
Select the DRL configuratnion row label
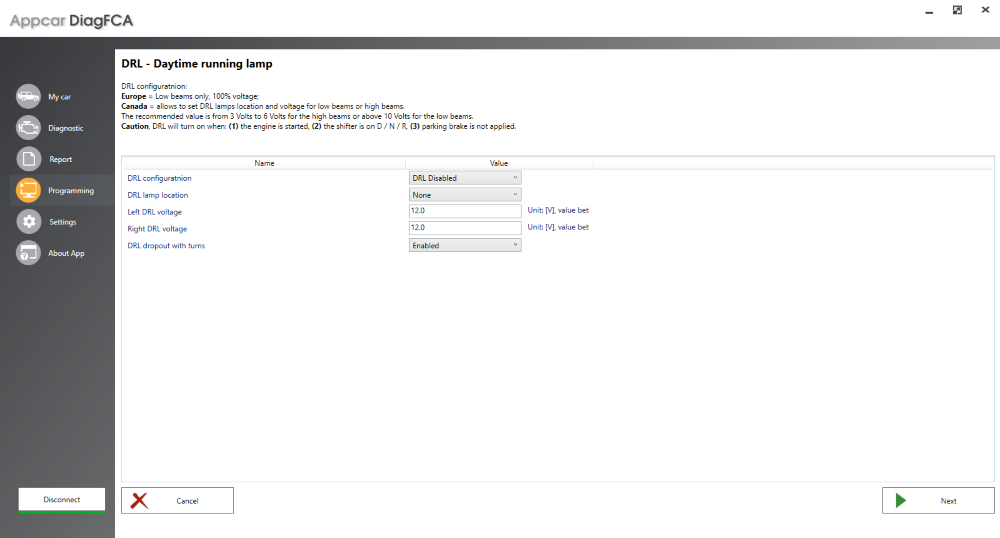coord(159,178)
